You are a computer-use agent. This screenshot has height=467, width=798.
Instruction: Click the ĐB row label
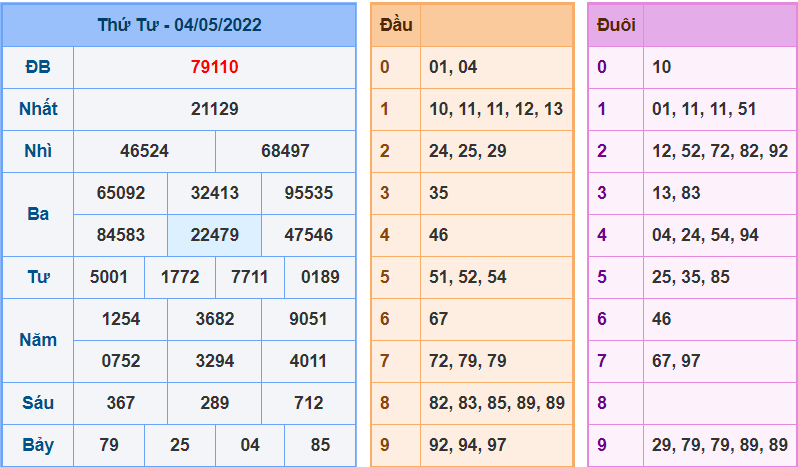(x=38, y=67)
